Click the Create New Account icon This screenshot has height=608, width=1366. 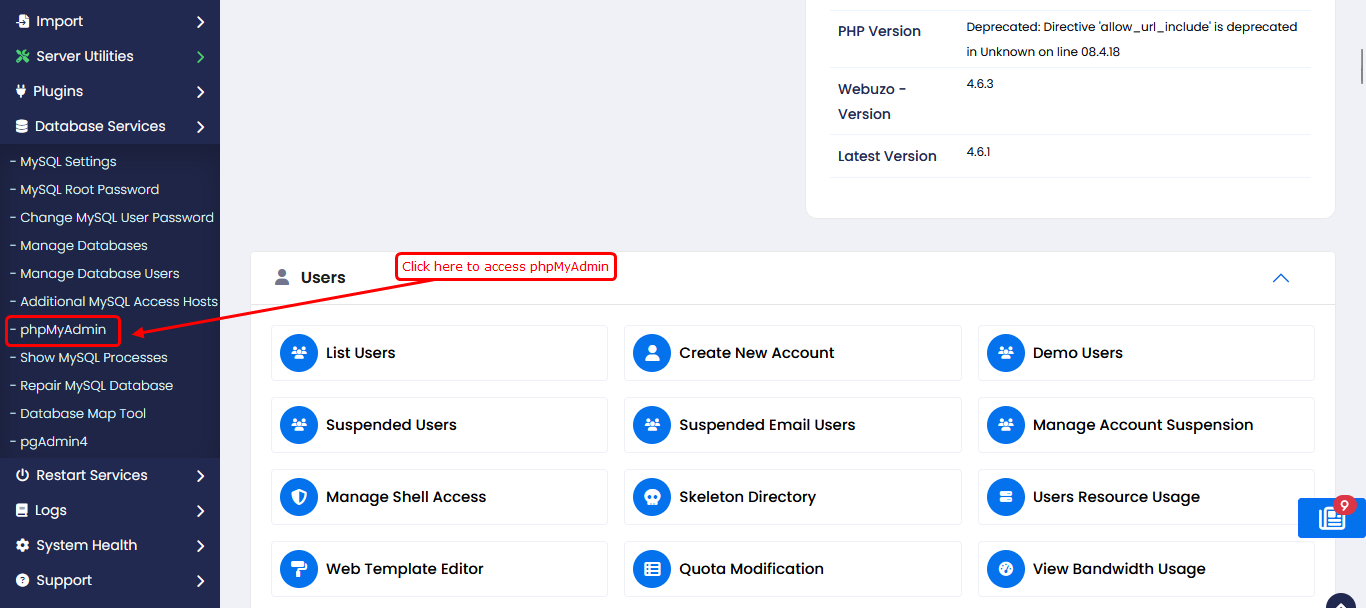(x=652, y=353)
